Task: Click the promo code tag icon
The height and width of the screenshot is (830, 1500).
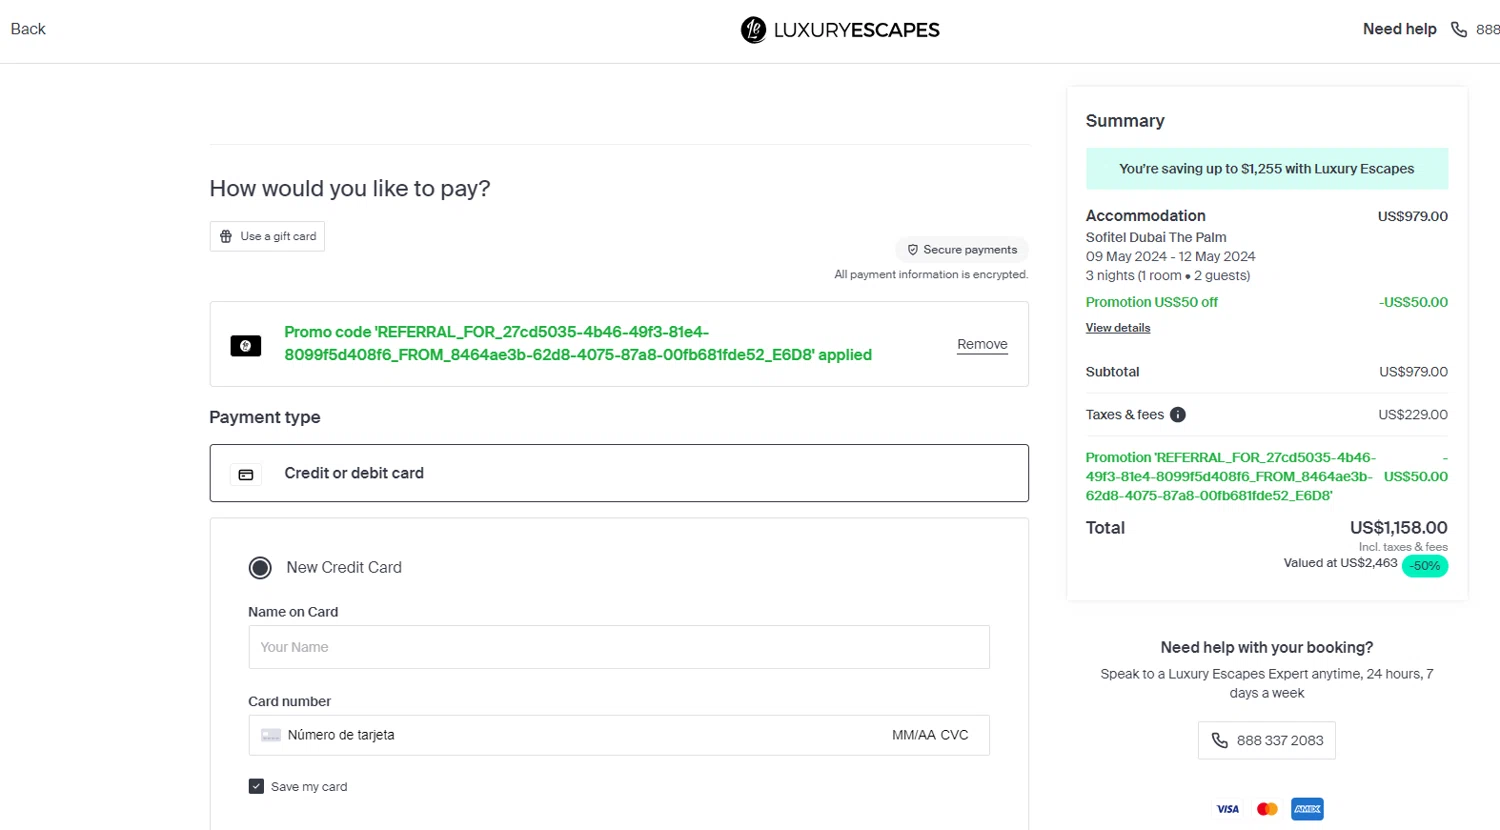Action: click(246, 346)
